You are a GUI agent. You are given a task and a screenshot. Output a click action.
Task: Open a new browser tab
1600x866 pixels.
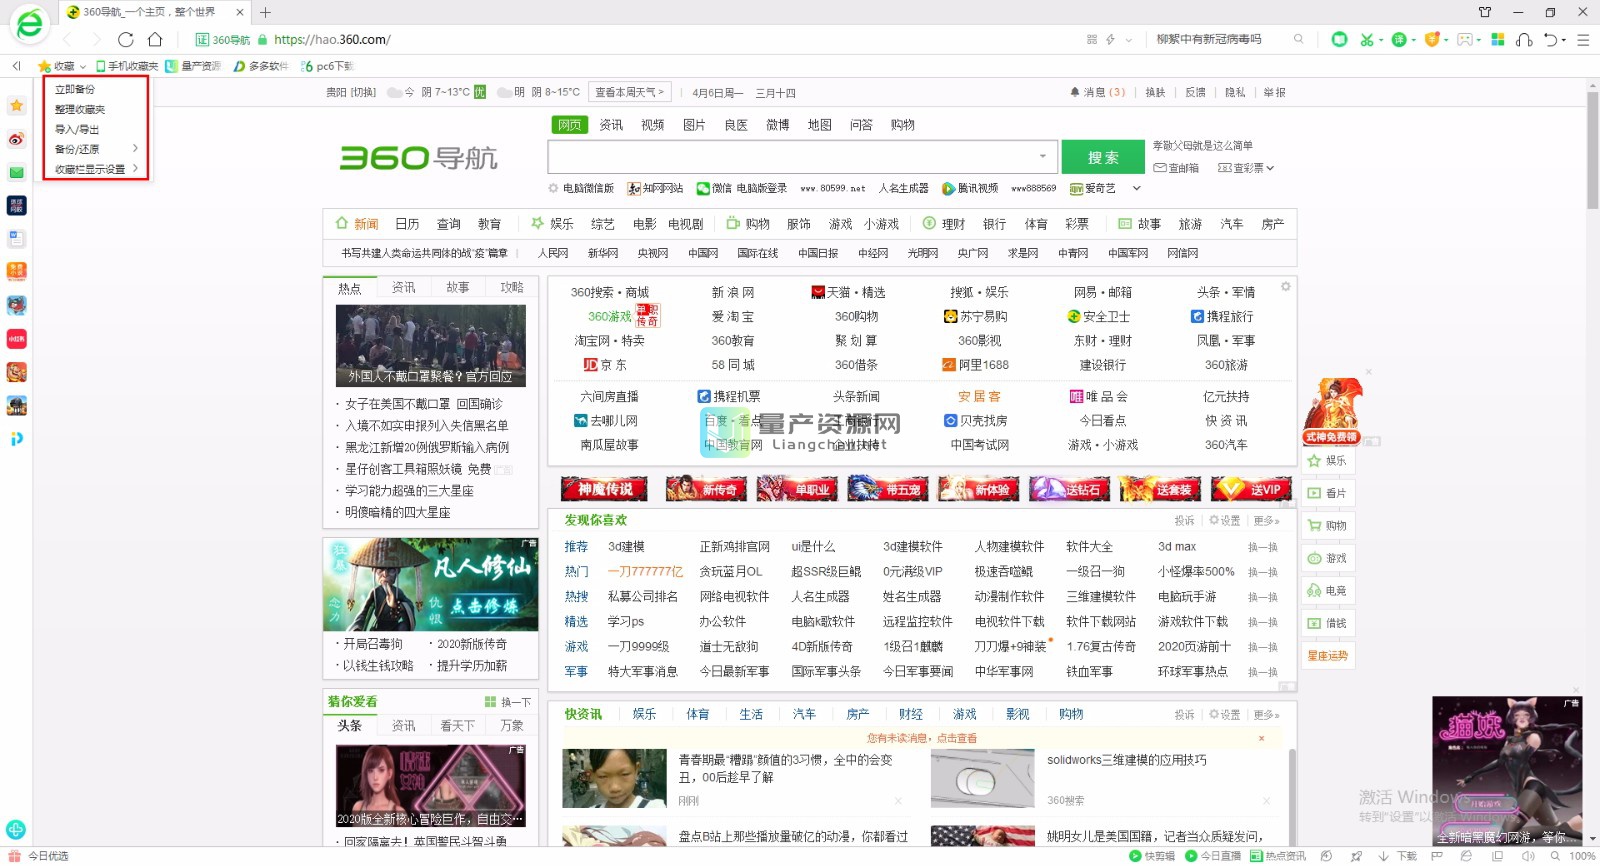265,12
